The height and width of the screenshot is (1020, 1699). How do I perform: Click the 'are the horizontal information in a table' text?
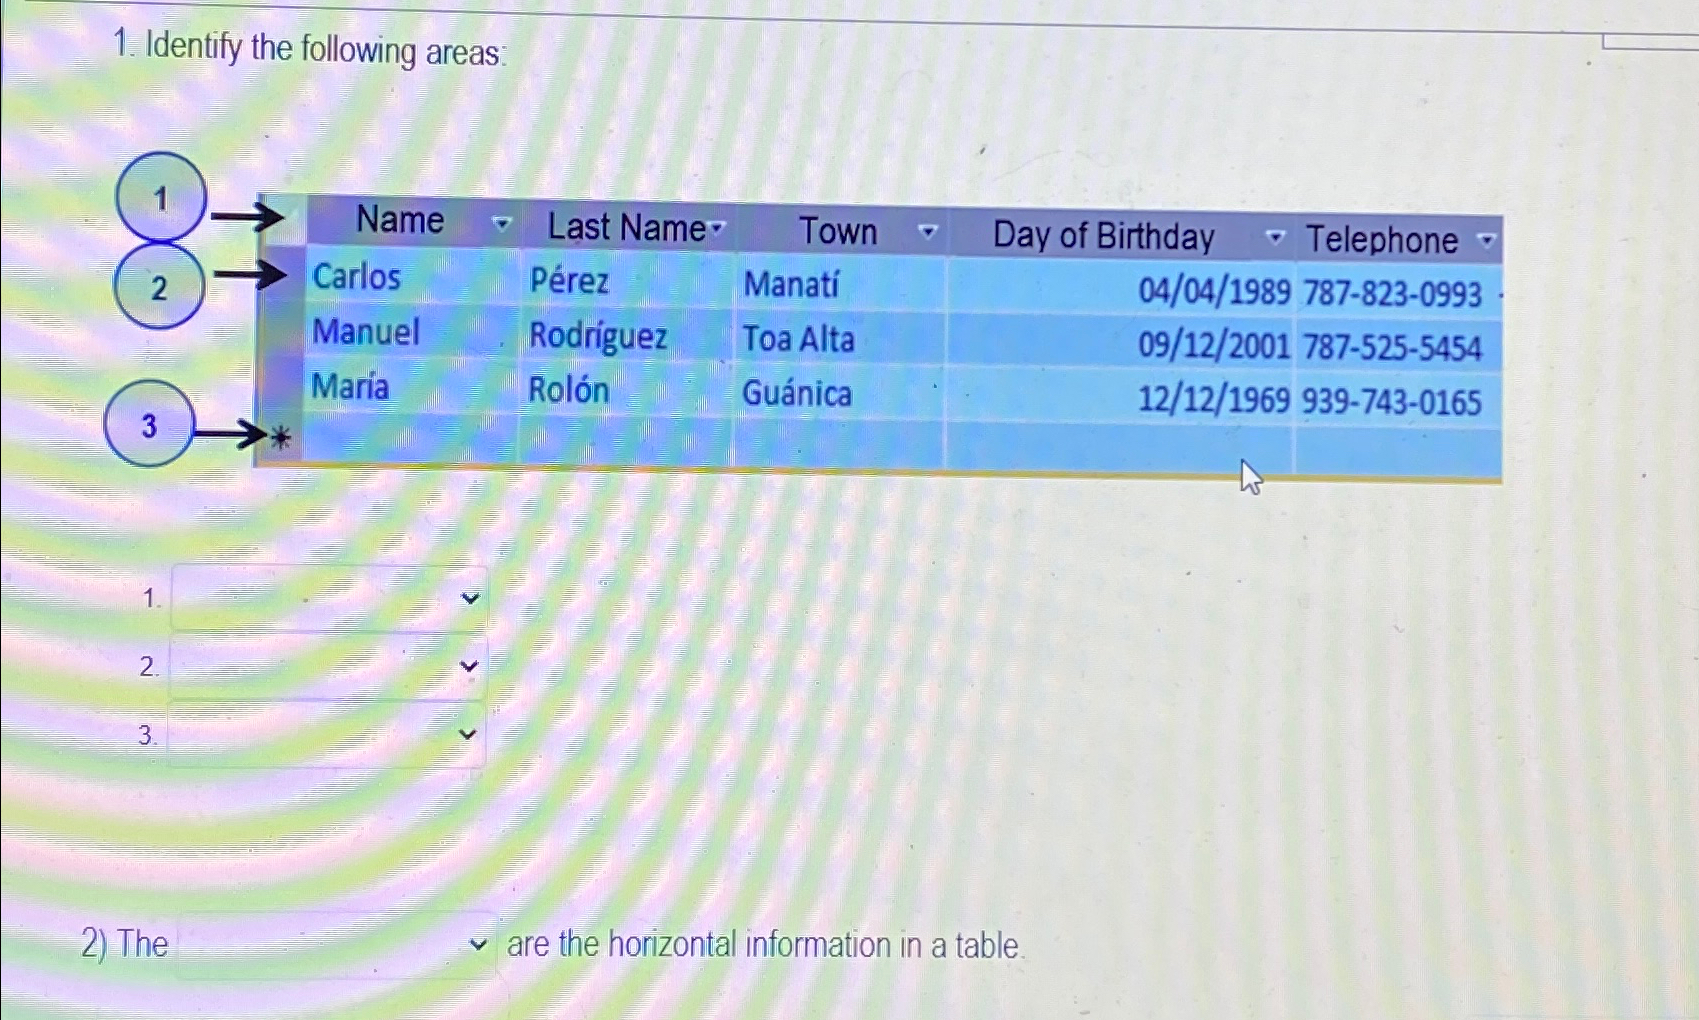765,944
